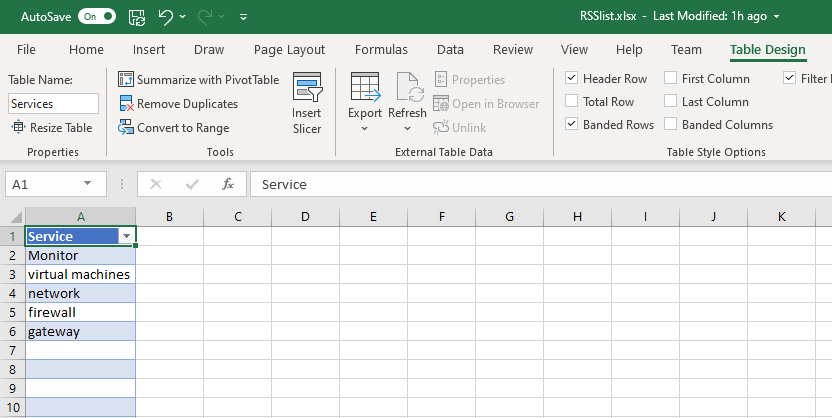Click the Save icon in title bar

137,17
